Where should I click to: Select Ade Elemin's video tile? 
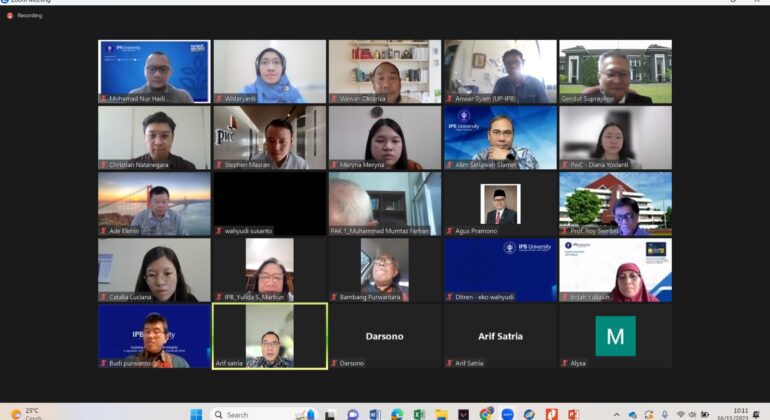pos(154,204)
